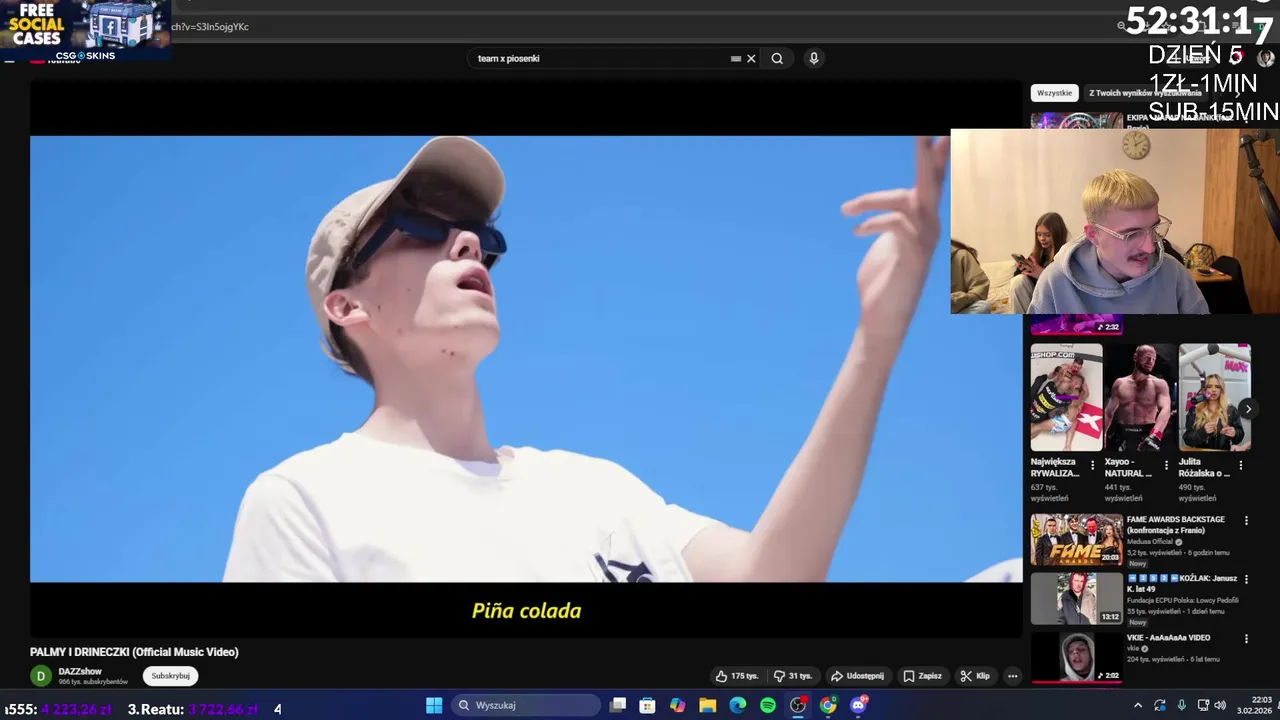
Task: Open the DAZZshow channel name link
Action: (x=80, y=671)
